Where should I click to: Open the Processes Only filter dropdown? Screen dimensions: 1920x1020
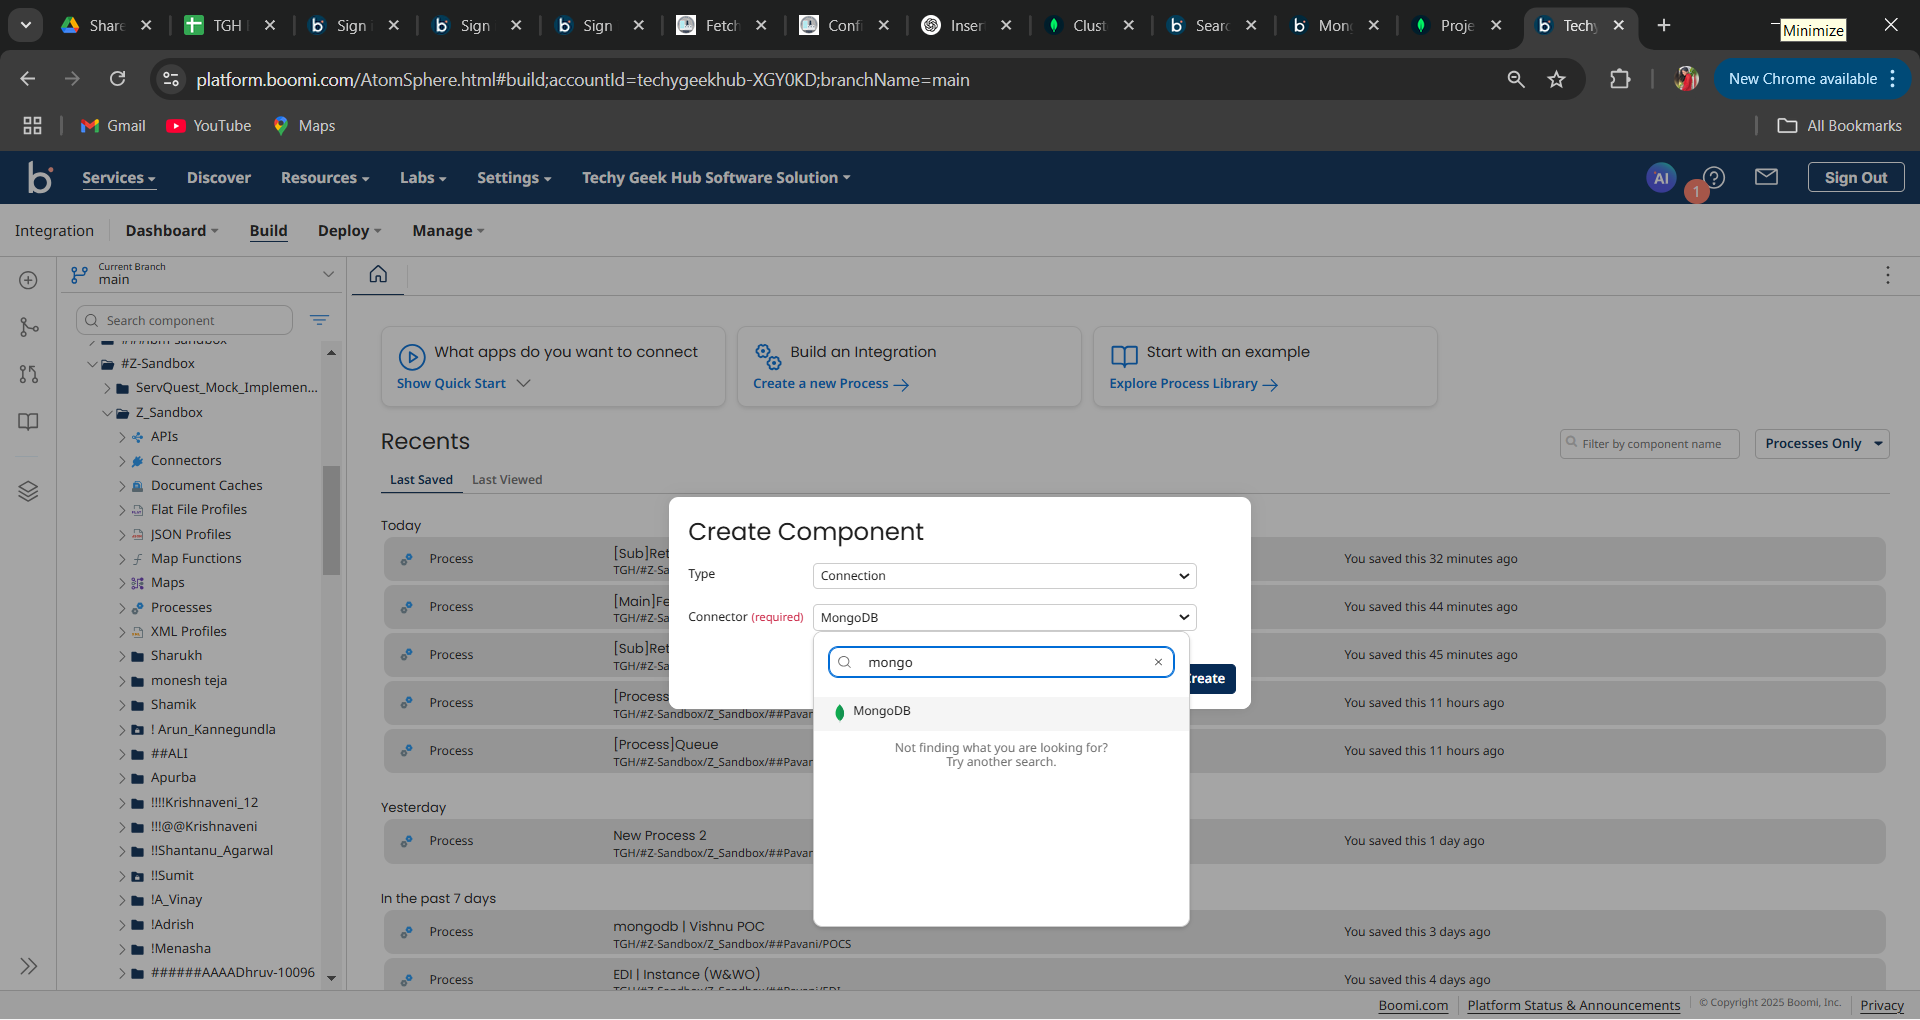pos(1821,444)
